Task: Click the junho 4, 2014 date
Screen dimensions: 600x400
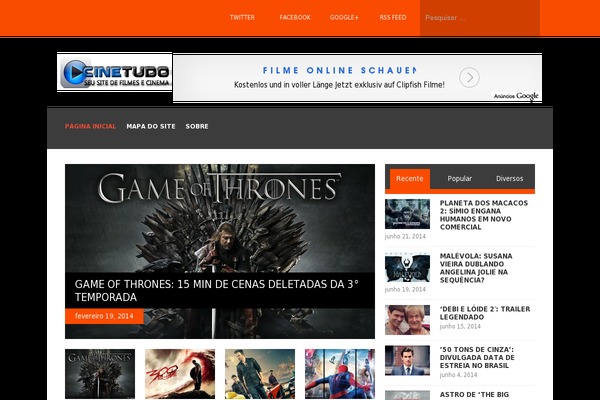Action: (458, 375)
